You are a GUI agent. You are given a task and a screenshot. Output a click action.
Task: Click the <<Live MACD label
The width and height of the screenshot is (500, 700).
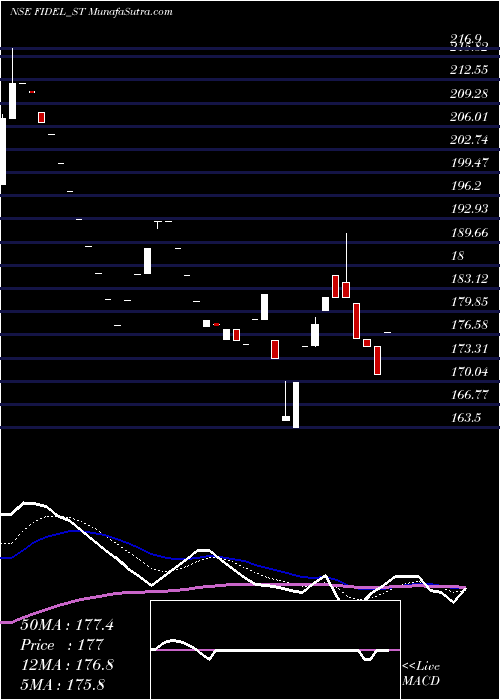click(421, 673)
